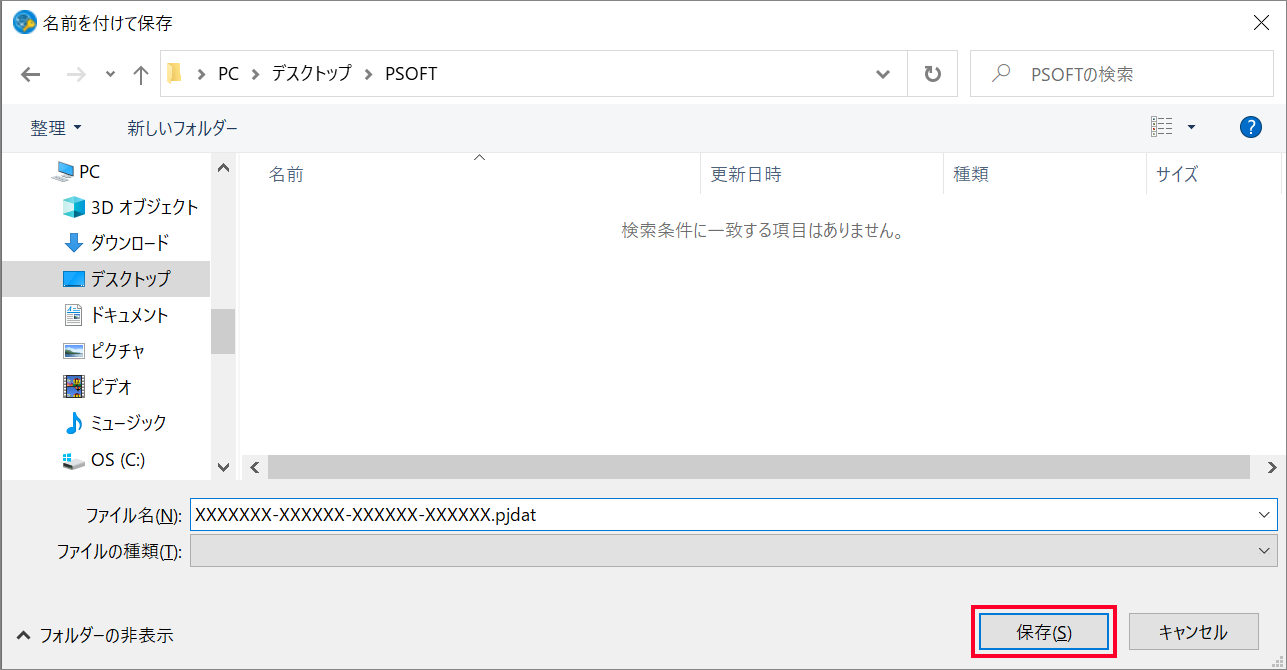This screenshot has height=670, width=1287.
Task: Click the search magnifier icon
Action: point(1000,74)
